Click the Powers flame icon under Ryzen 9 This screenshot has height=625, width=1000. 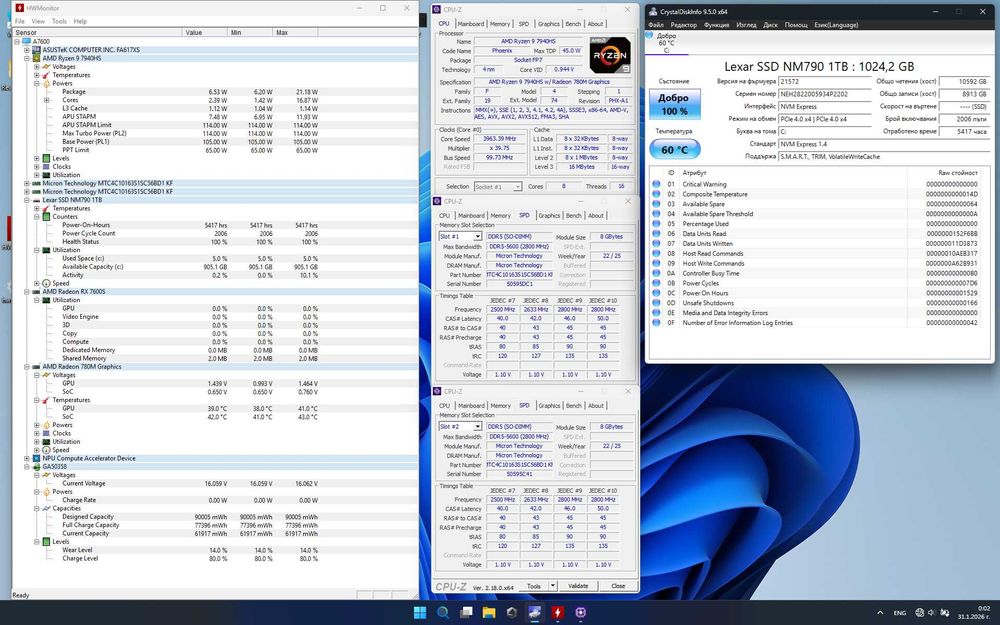click(47, 84)
